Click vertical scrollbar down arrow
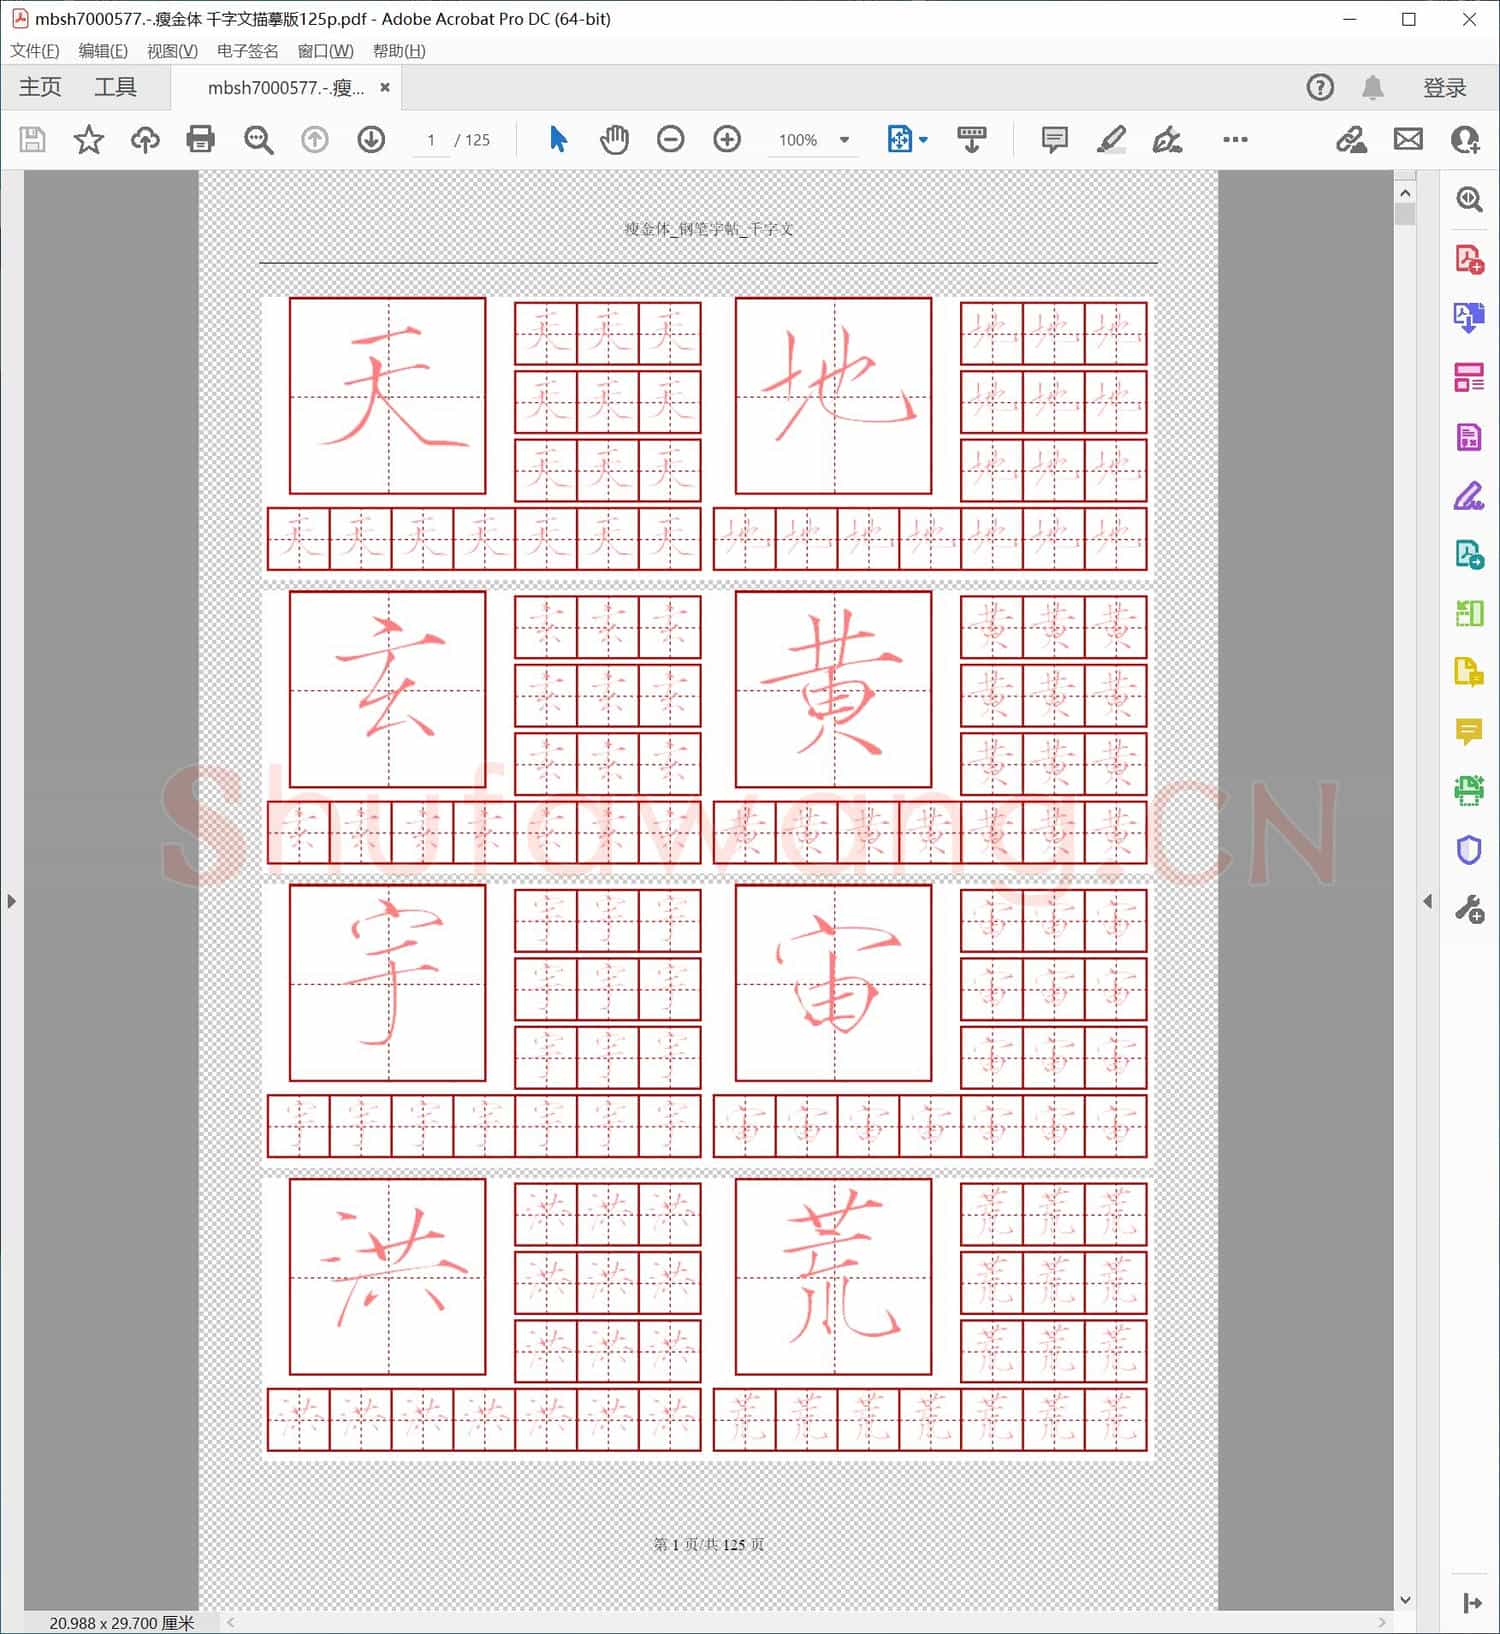1500x1634 pixels. pyautogui.click(x=1405, y=1600)
